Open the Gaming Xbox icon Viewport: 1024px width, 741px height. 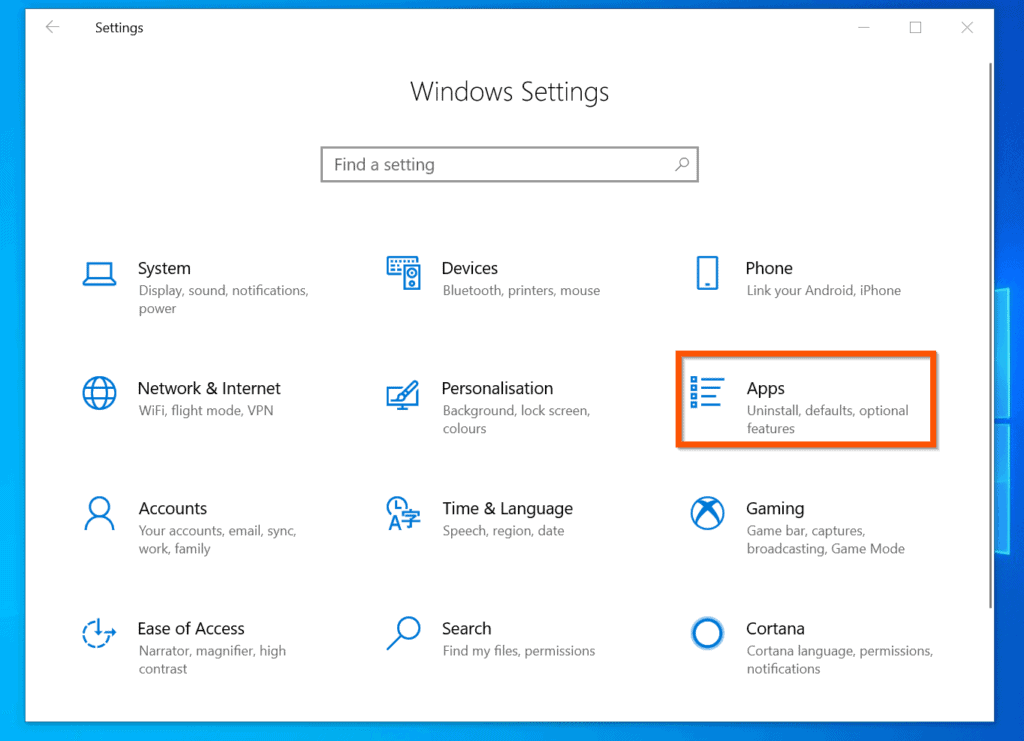click(707, 514)
